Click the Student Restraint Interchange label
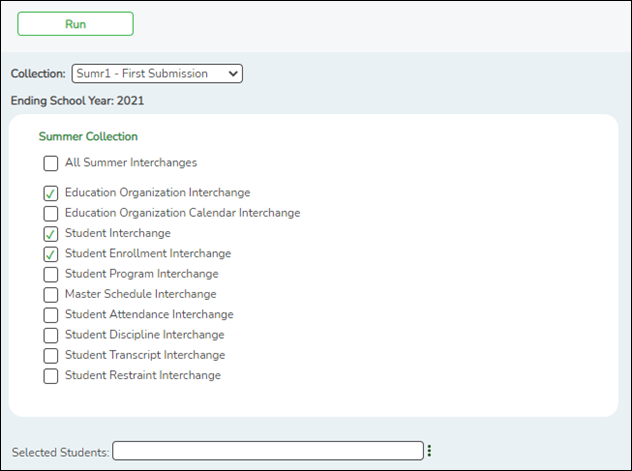 click(x=142, y=375)
